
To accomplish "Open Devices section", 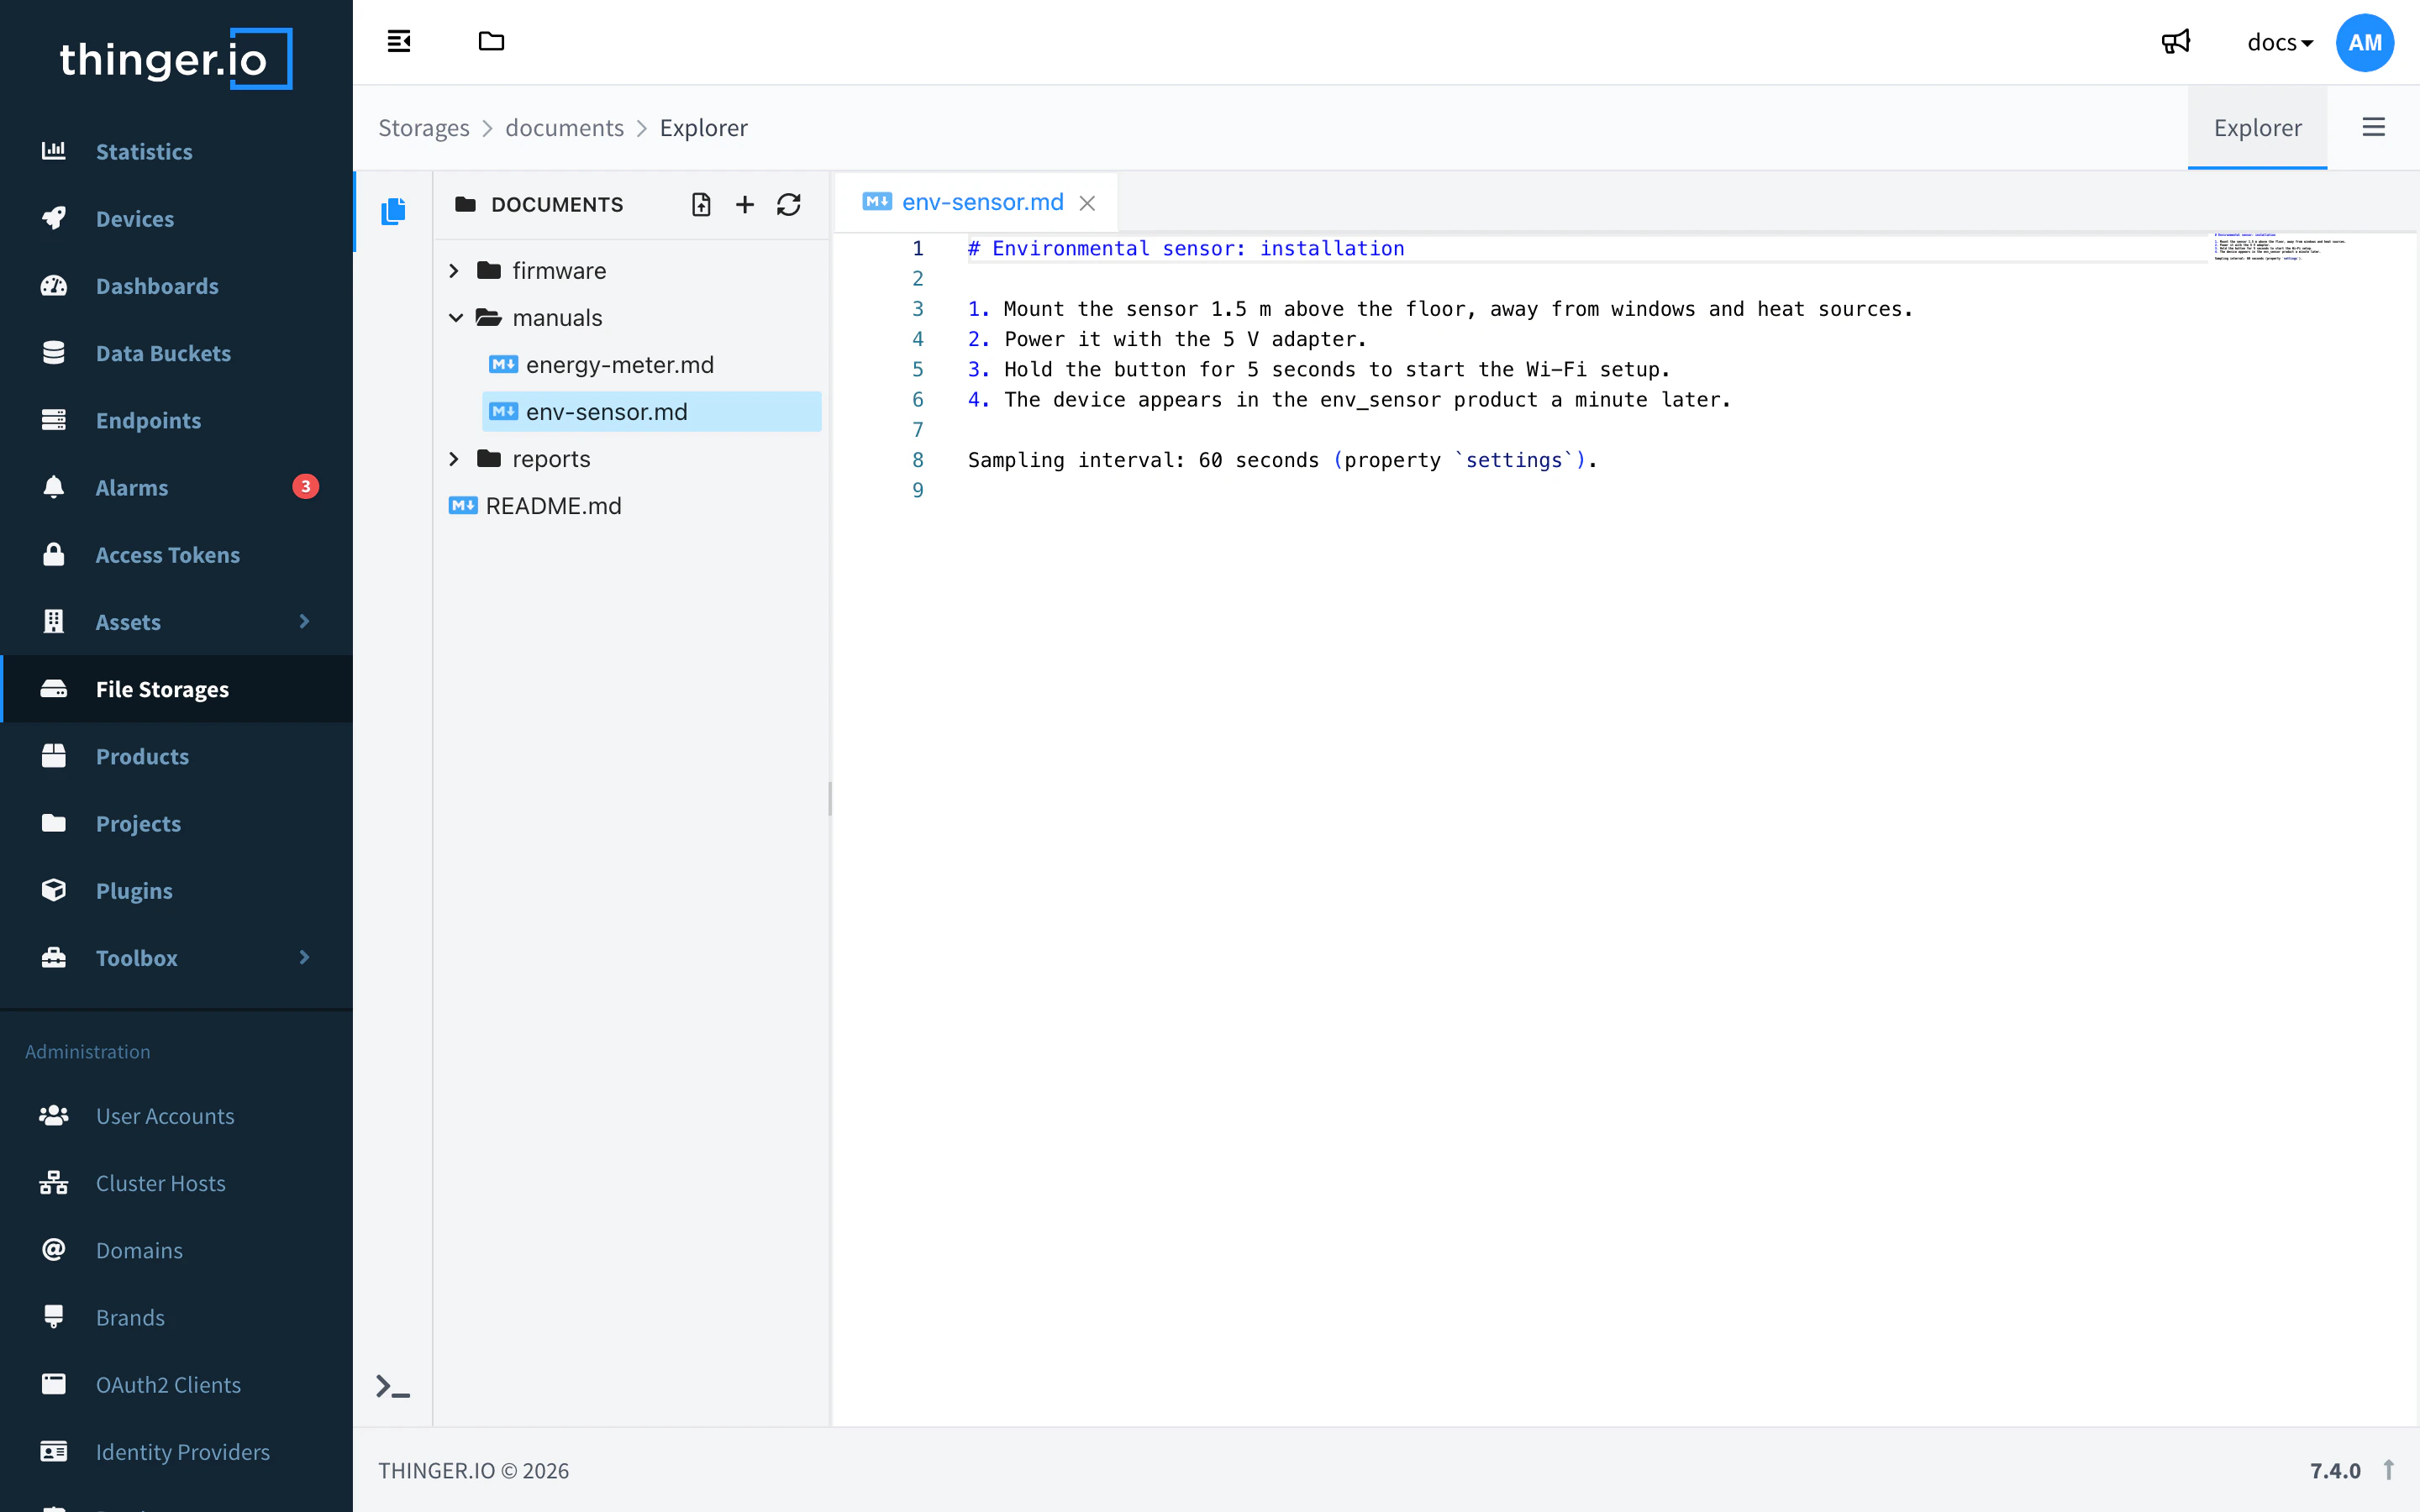I will click(176, 218).
